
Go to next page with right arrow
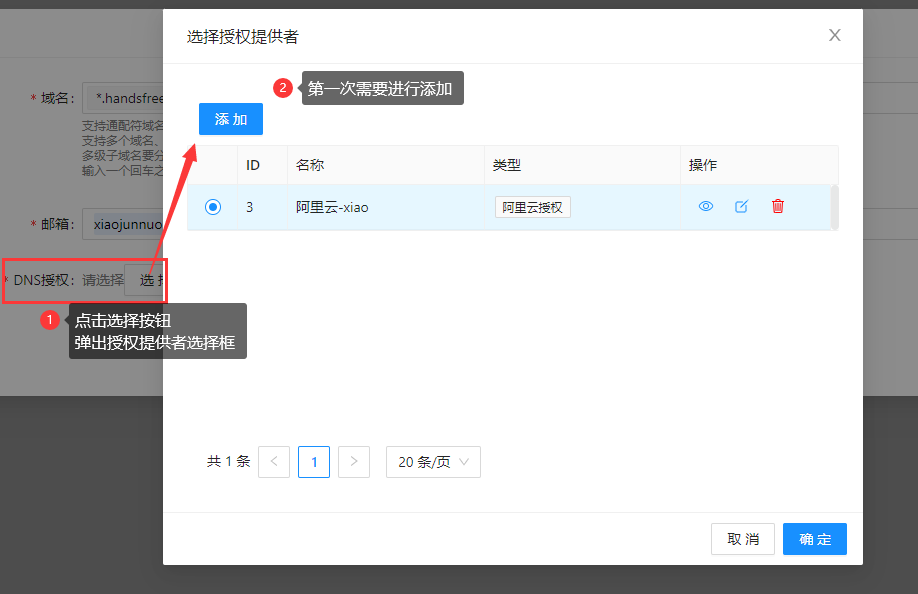pyautogui.click(x=353, y=461)
